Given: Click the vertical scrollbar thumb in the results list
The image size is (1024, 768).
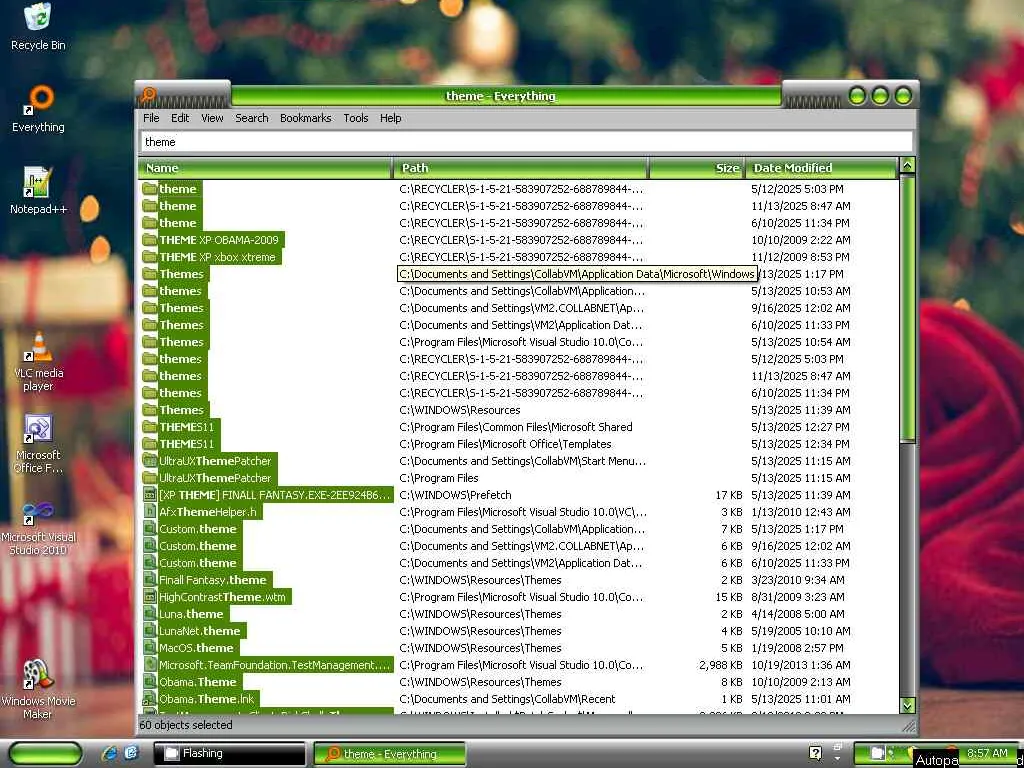Looking at the screenshot, I should [906, 308].
